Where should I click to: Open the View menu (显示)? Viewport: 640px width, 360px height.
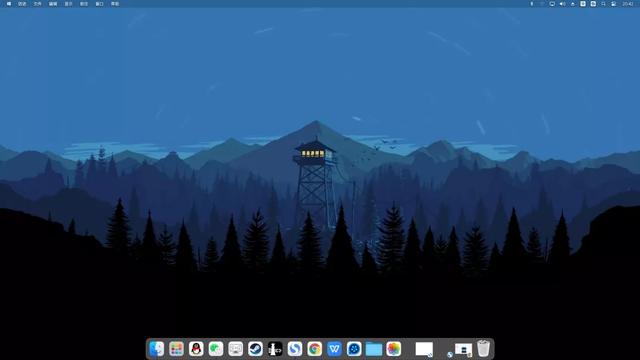(69, 4)
